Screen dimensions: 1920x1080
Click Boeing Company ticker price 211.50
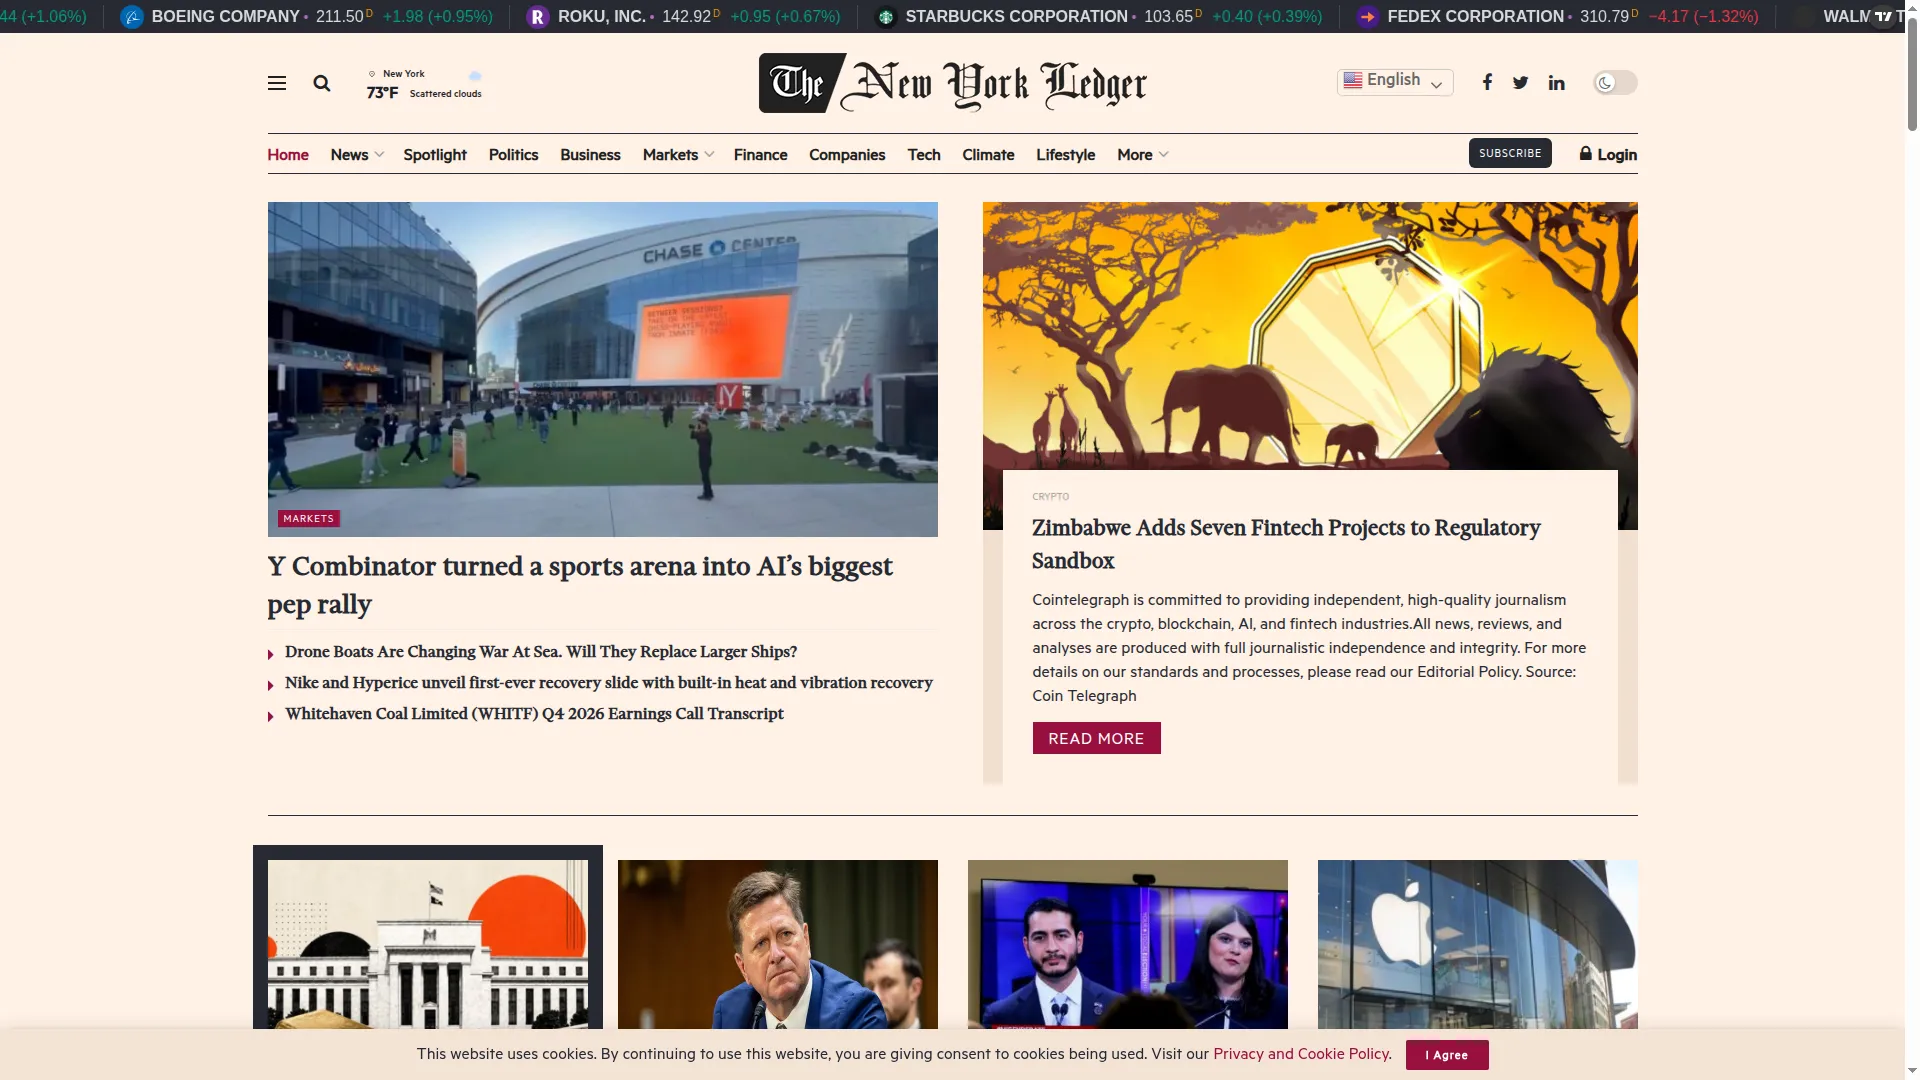coord(339,17)
